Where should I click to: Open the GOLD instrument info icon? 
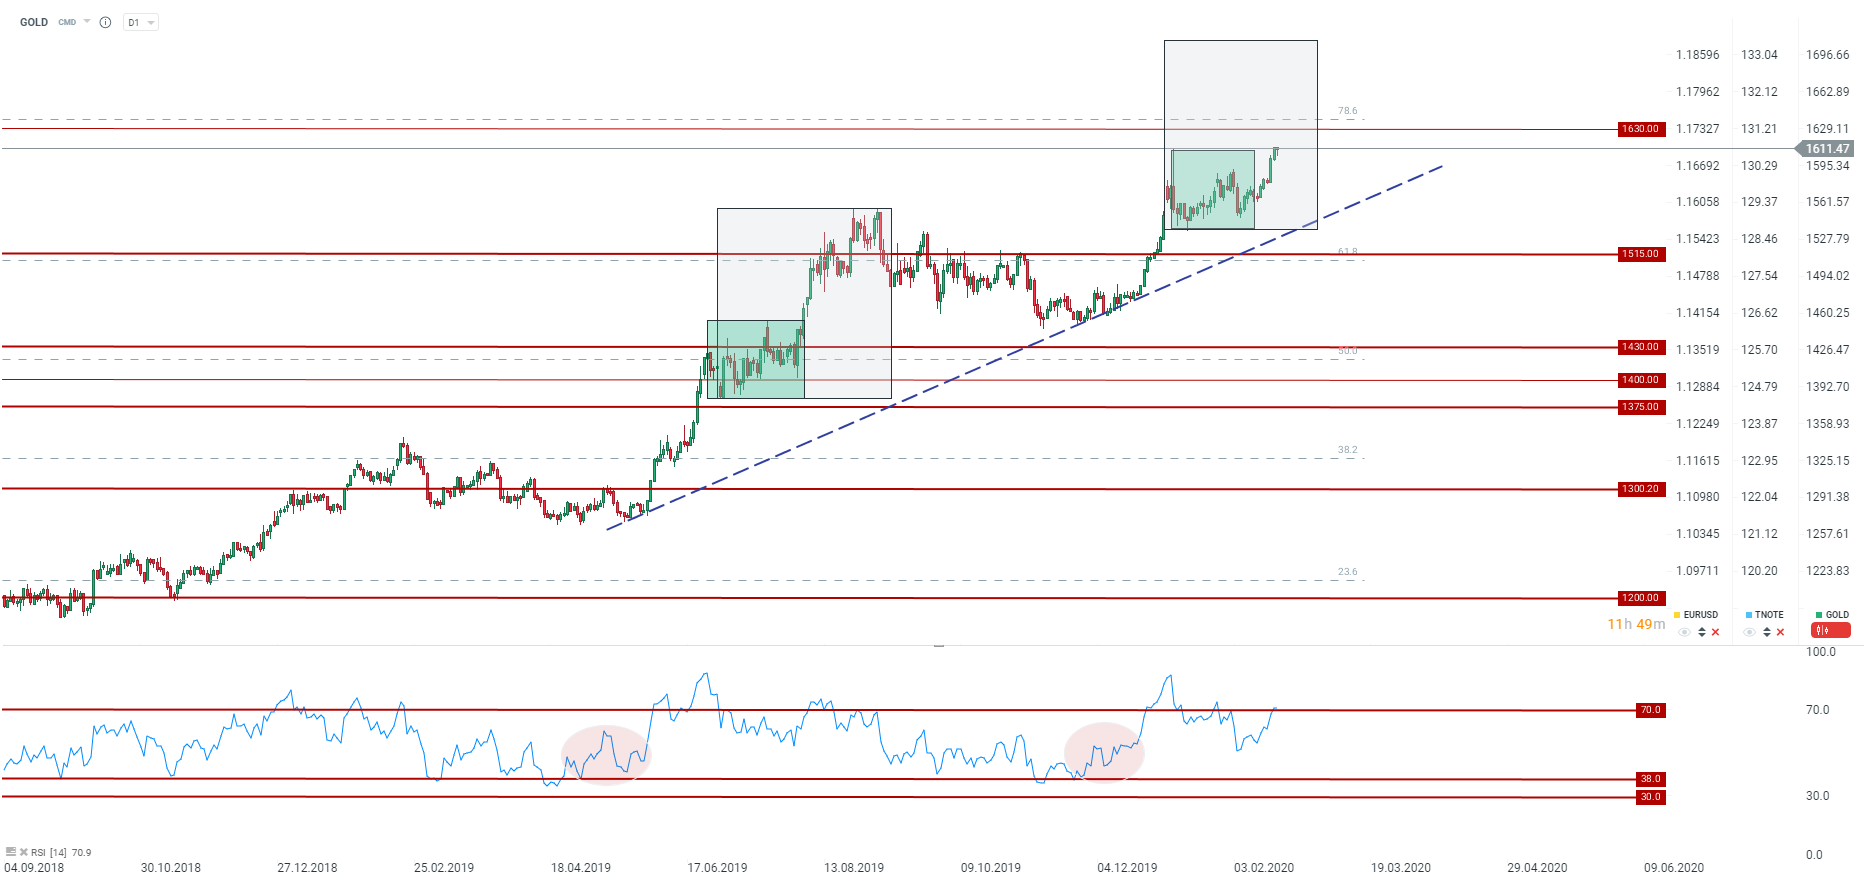[105, 22]
